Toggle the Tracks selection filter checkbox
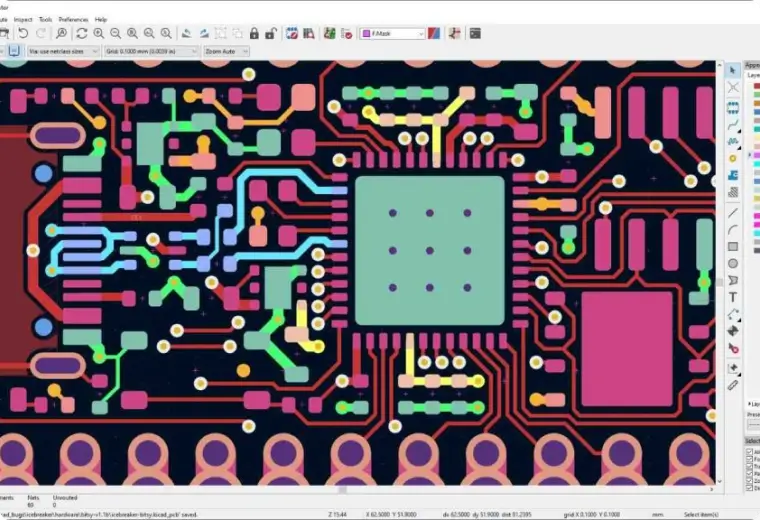This screenshot has width=760, height=520. tap(750, 466)
